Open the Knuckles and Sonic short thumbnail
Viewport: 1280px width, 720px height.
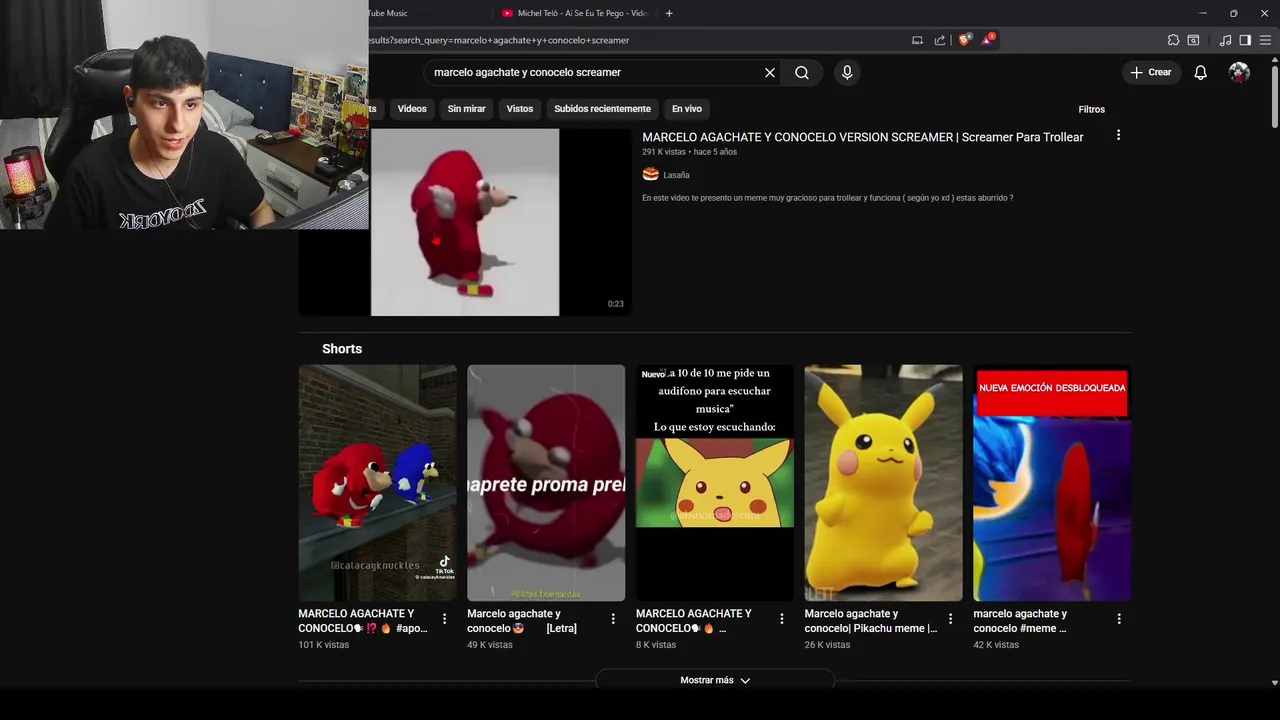[x=377, y=483]
